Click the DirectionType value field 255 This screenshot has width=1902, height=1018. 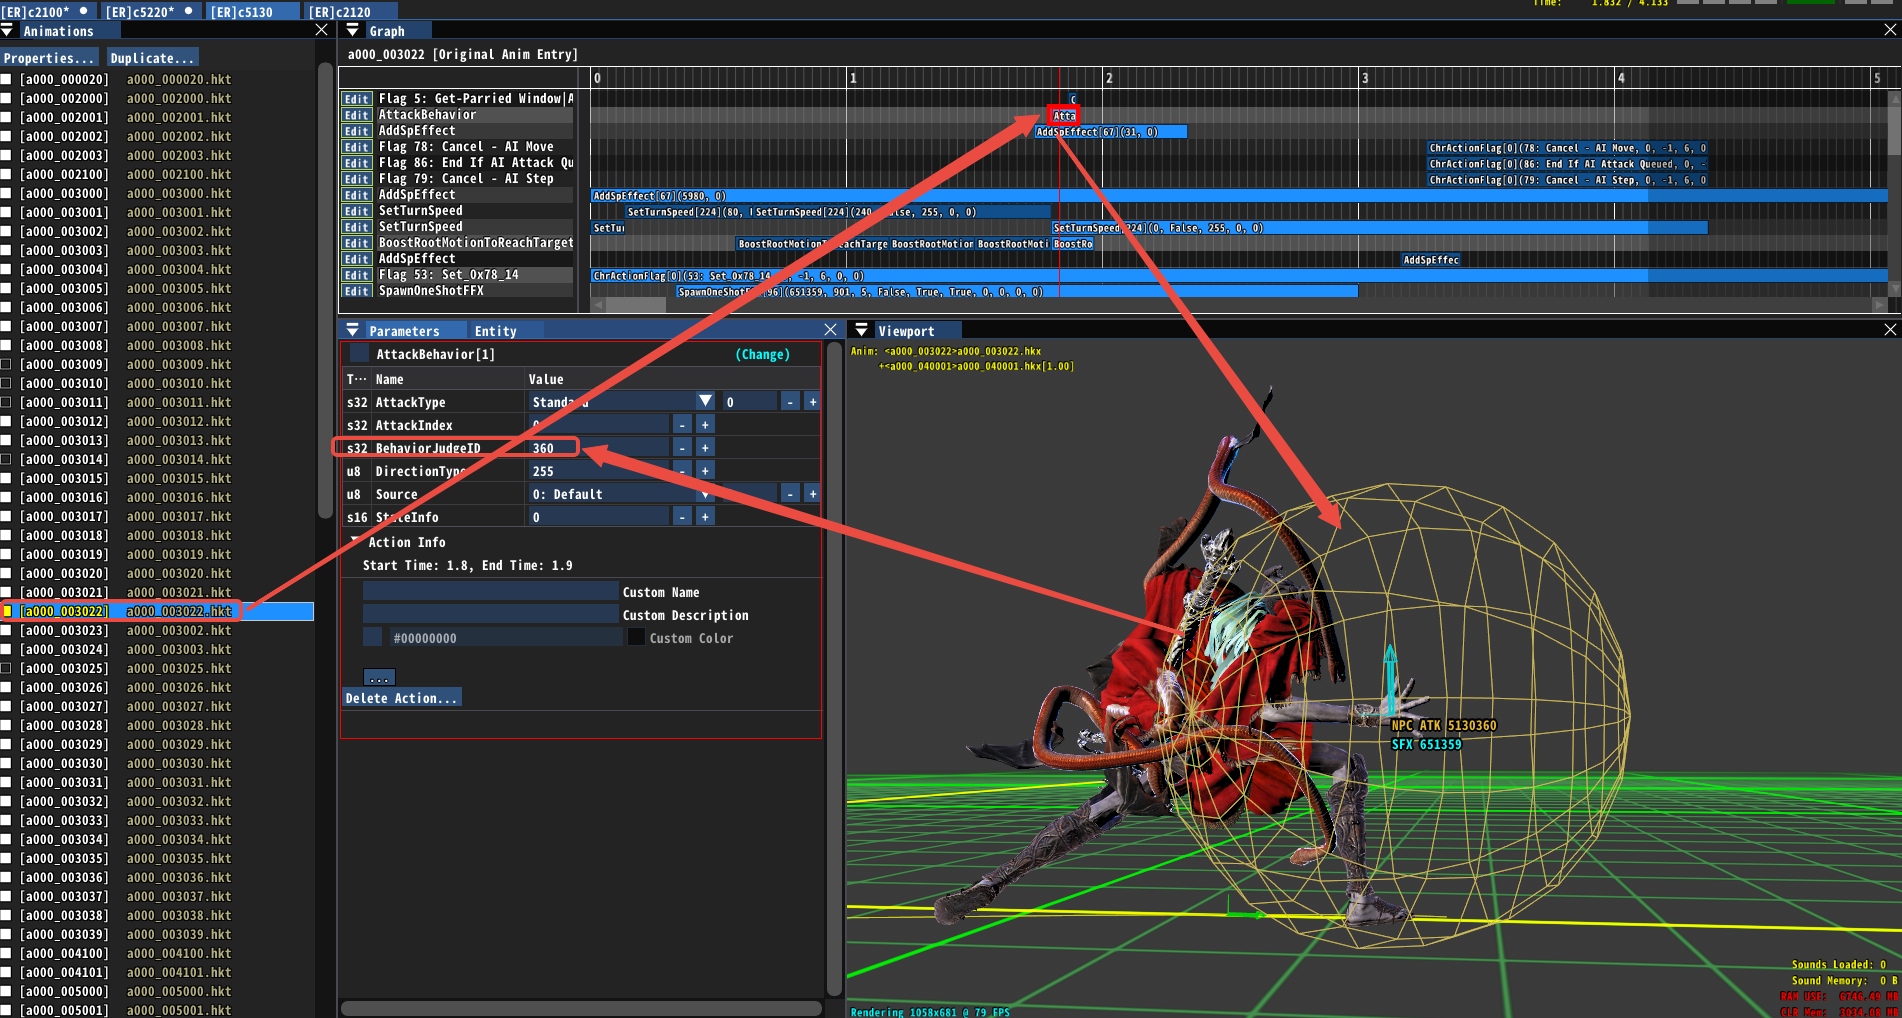(598, 471)
